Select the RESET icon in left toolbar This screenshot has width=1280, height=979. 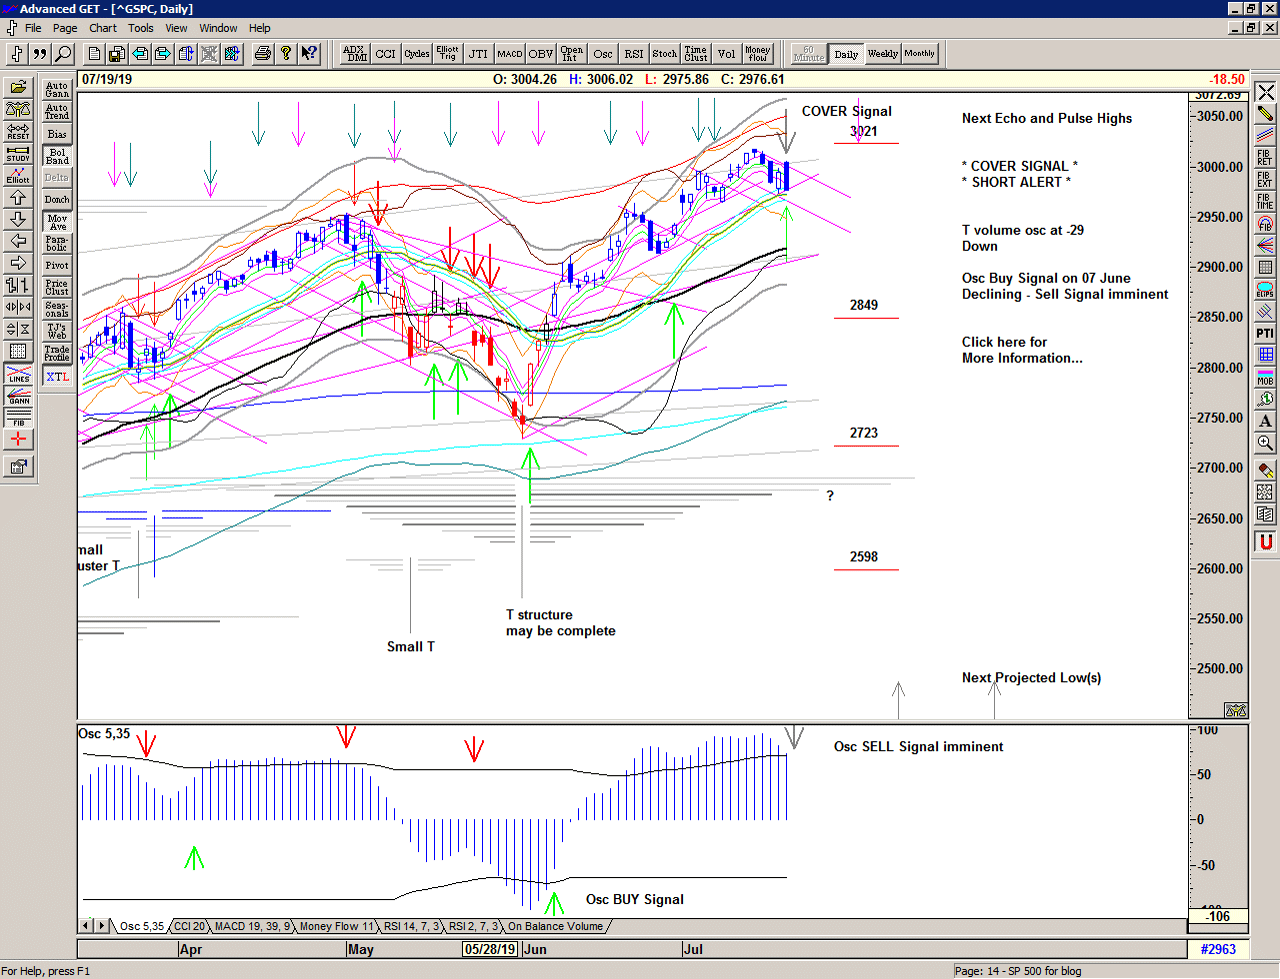coord(18,131)
